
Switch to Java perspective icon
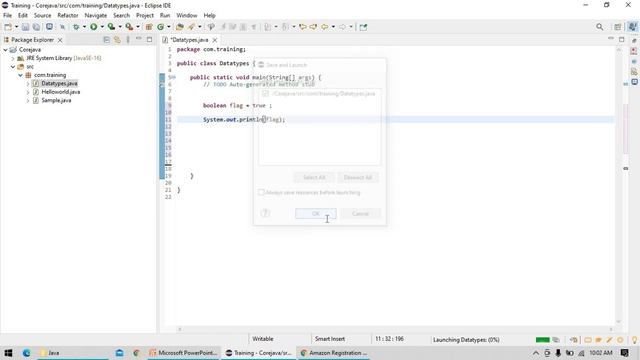[632, 27]
